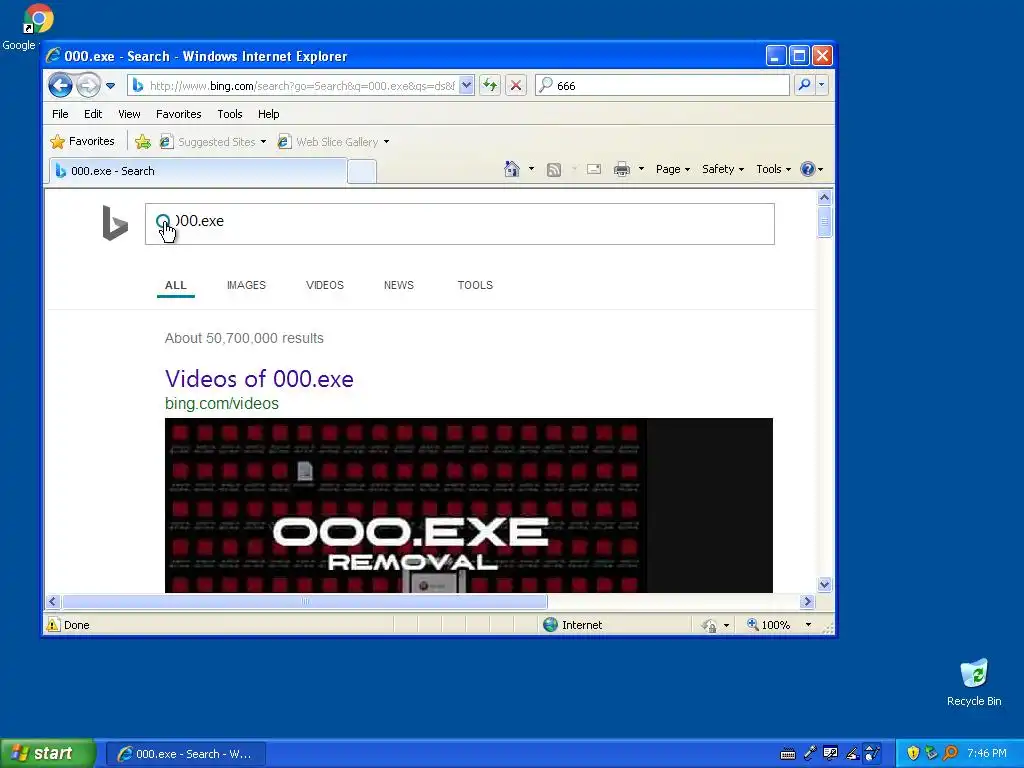Expand the Web Slice Gallery dropdown arrow
Image resolution: width=1024 pixels, height=768 pixels.
(387, 142)
